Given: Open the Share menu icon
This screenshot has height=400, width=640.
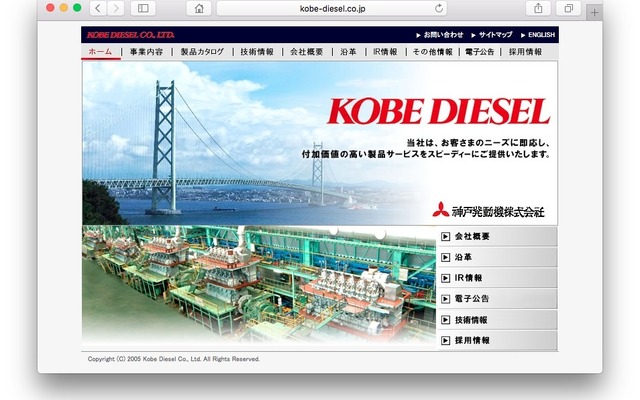Looking at the screenshot, I should [538, 8].
